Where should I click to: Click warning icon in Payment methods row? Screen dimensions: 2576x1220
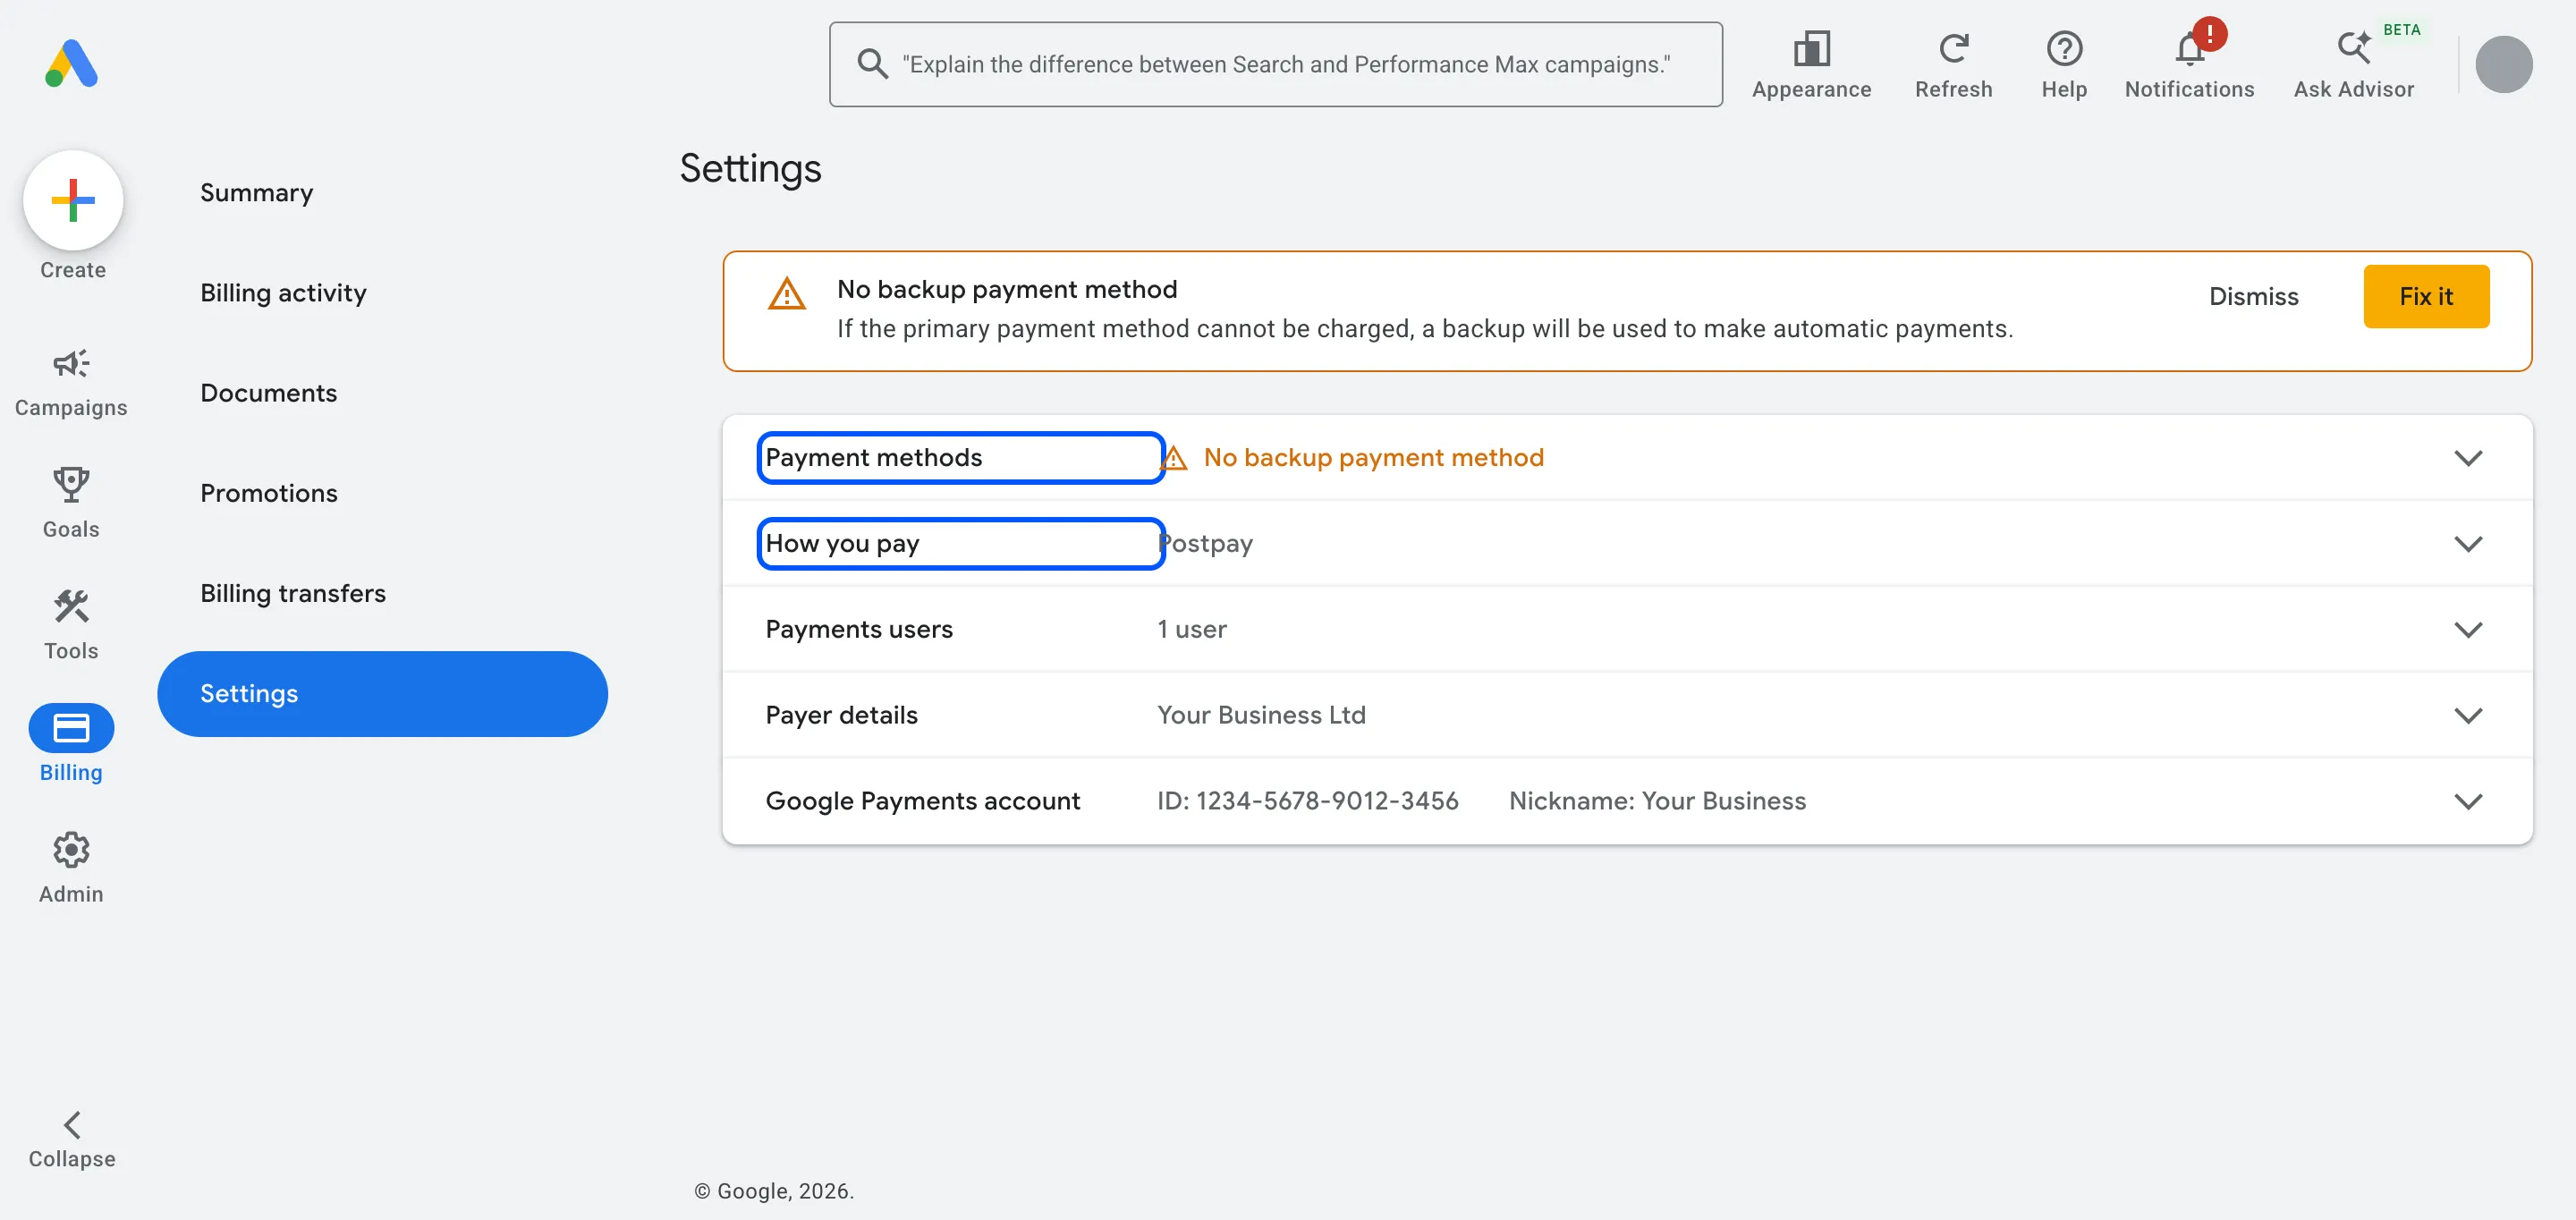[x=1174, y=458]
